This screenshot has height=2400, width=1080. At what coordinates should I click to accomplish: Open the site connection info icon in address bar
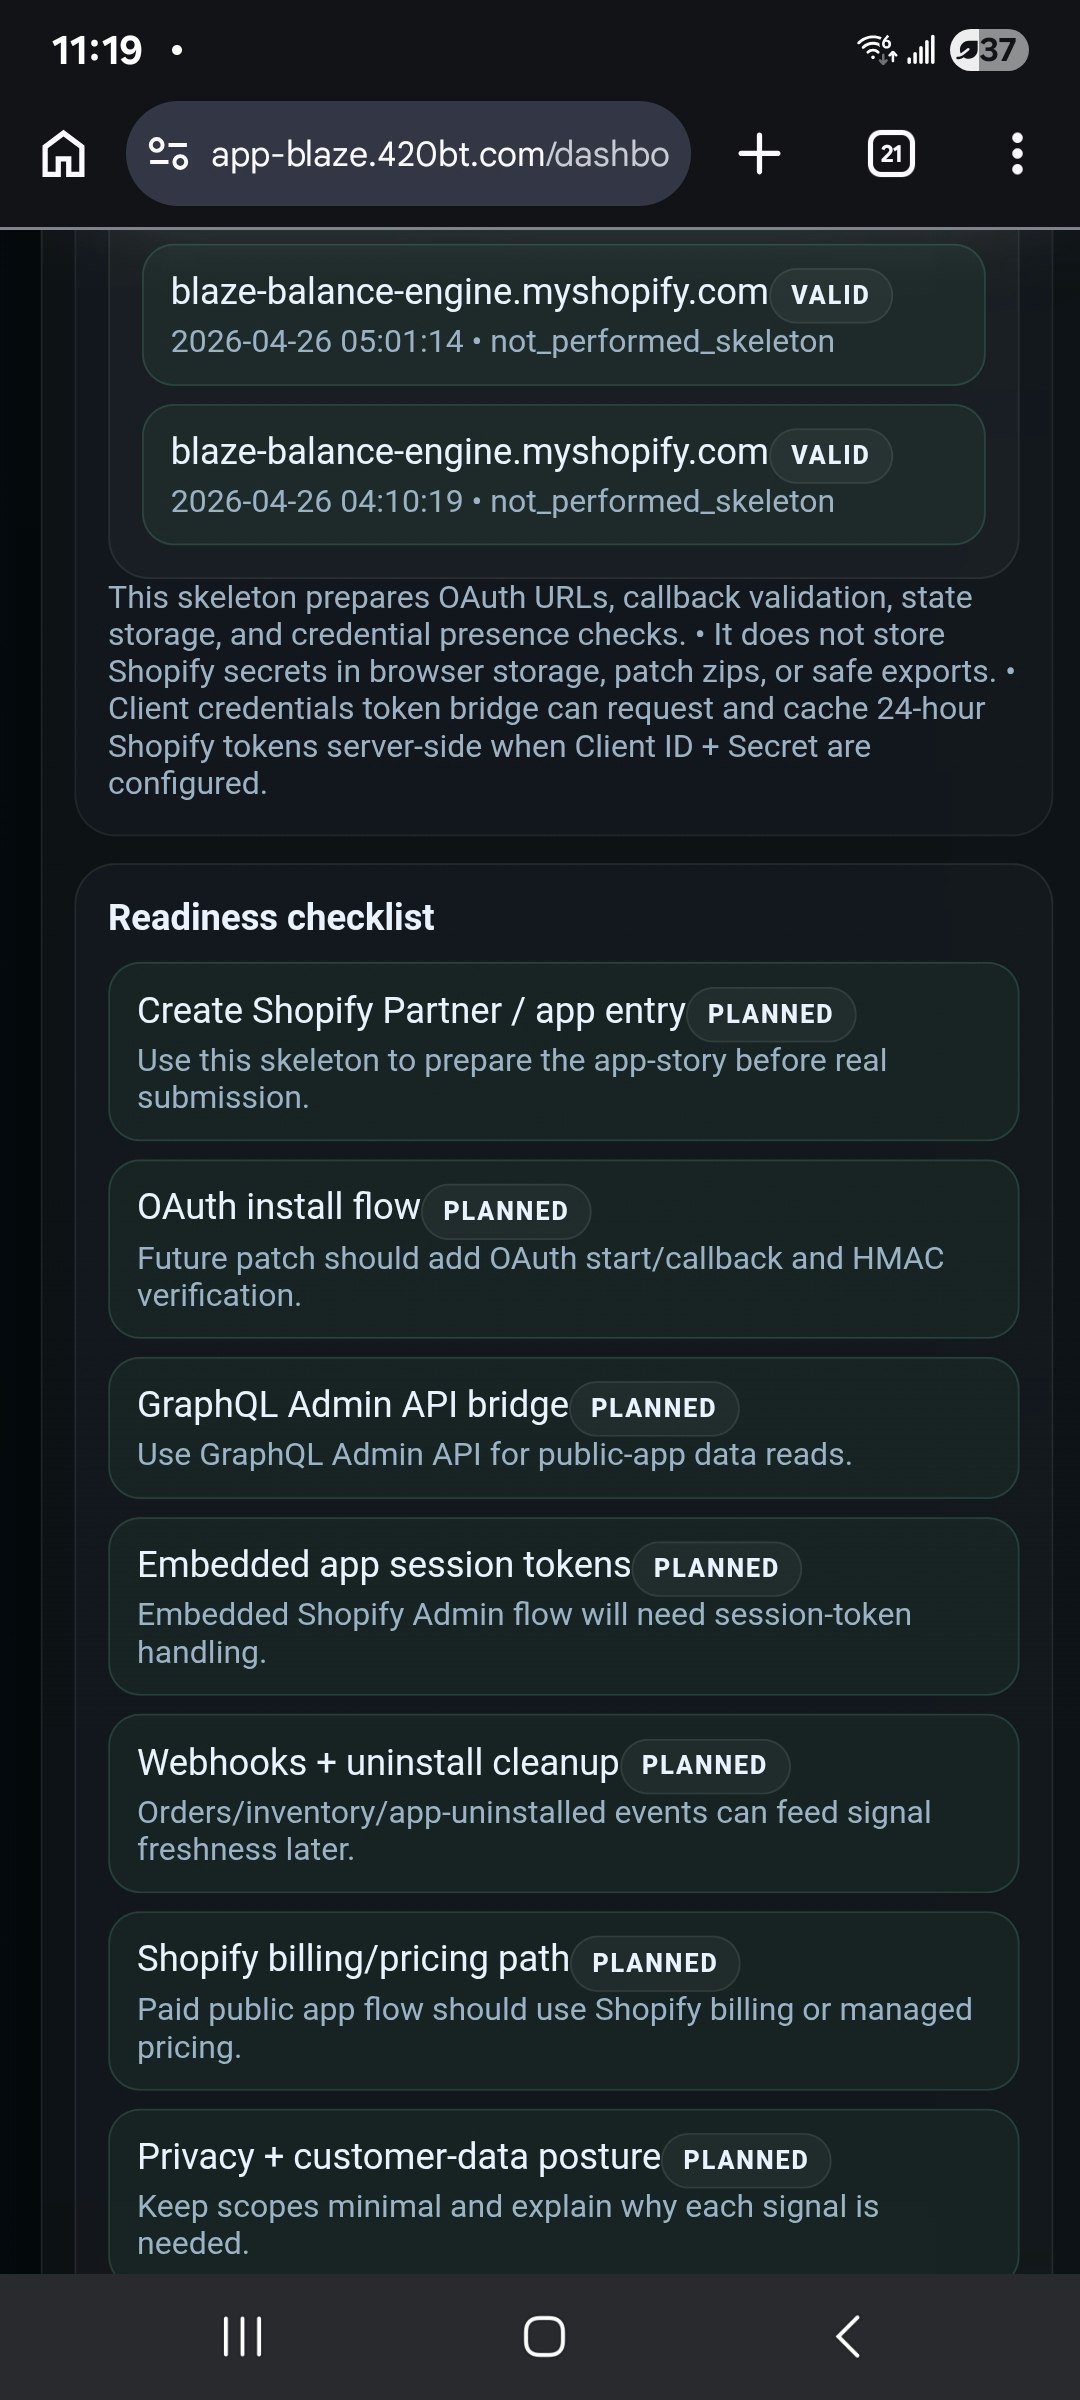point(170,154)
